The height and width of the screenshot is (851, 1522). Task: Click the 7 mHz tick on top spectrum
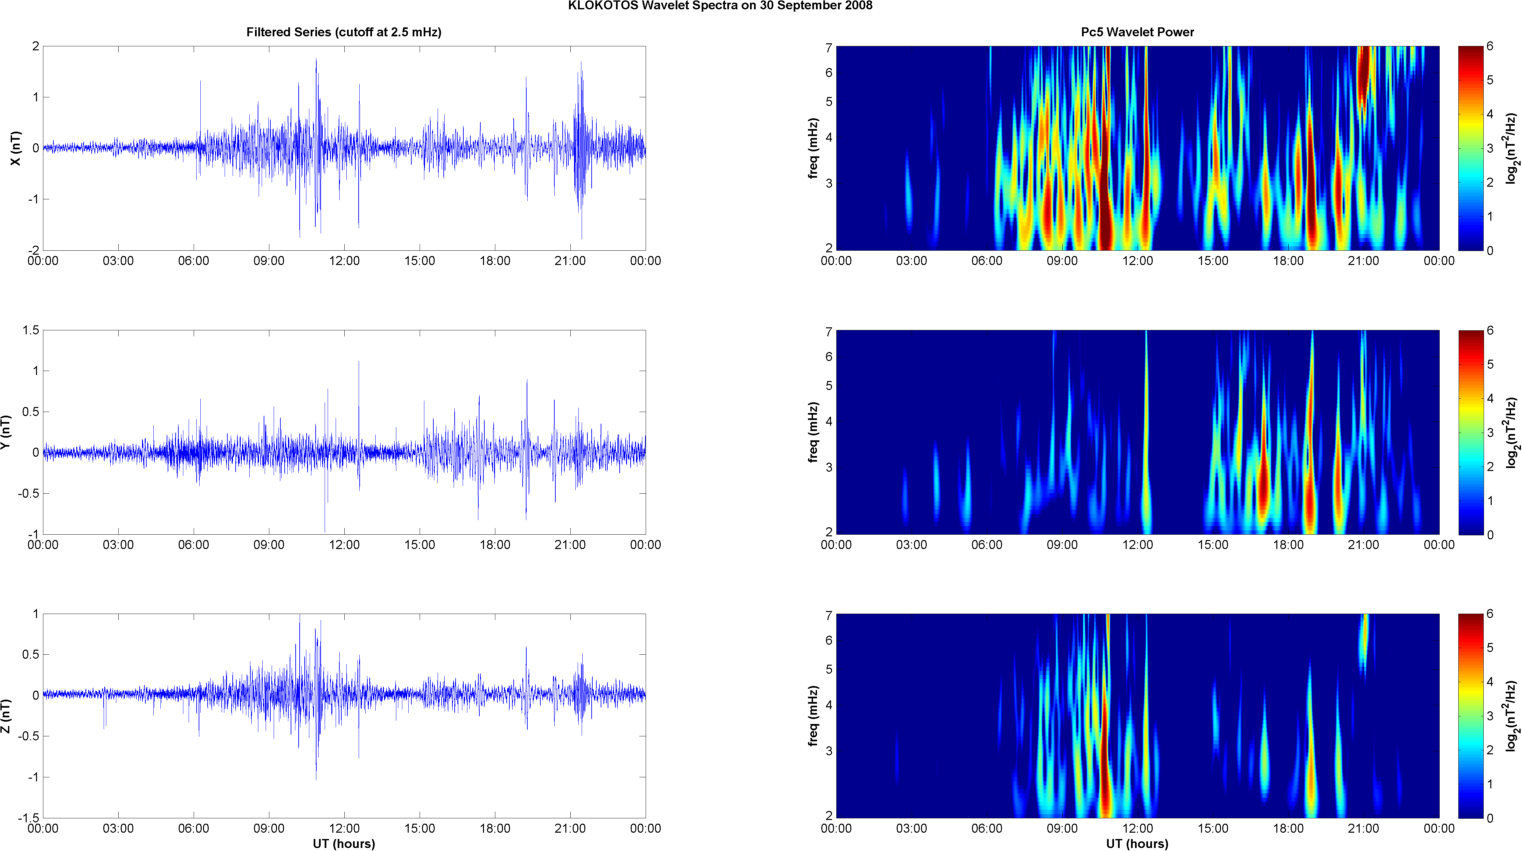click(829, 47)
